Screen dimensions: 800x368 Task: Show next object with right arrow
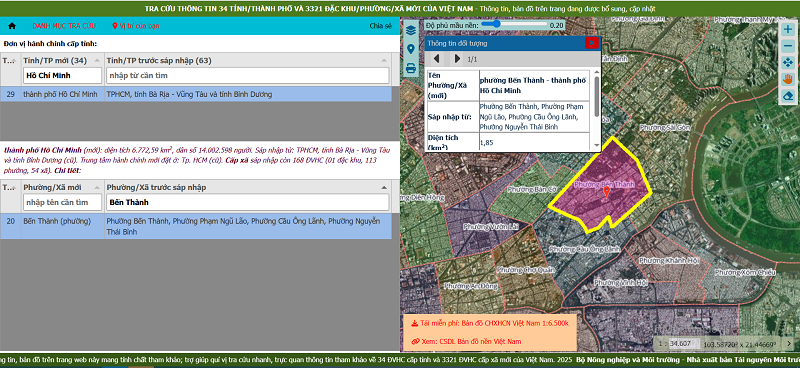pyautogui.click(x=457, y=59)
